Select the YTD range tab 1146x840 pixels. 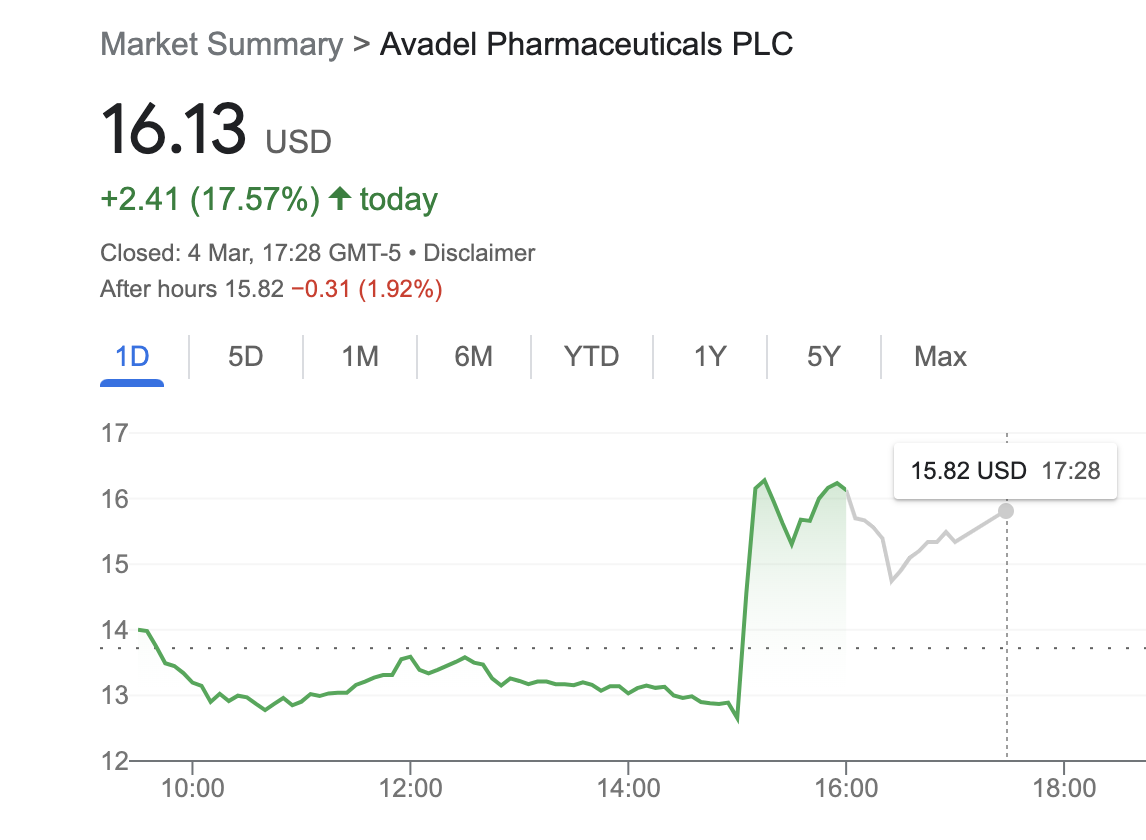click(x=591, y=357)
